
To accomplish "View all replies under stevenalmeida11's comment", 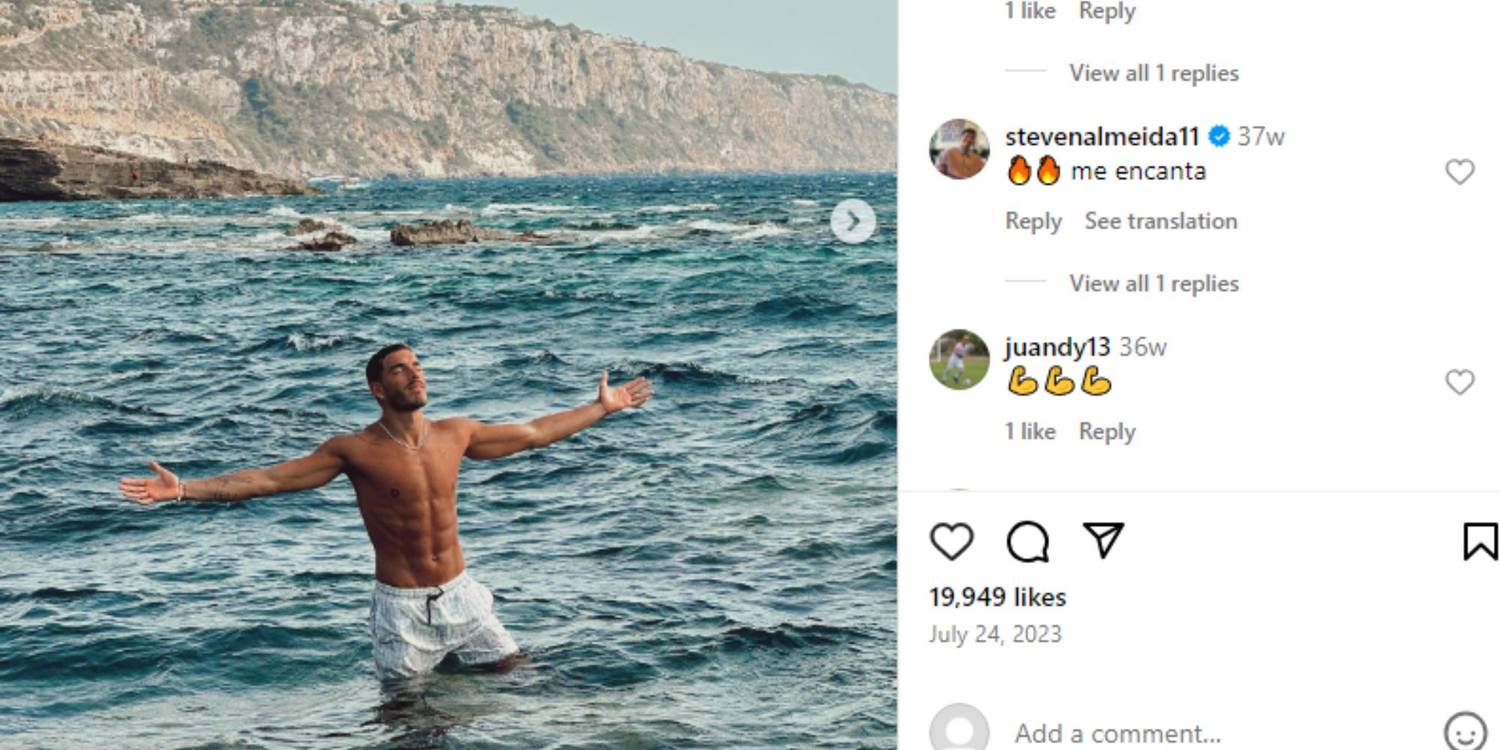I will tap(1153, 283).
